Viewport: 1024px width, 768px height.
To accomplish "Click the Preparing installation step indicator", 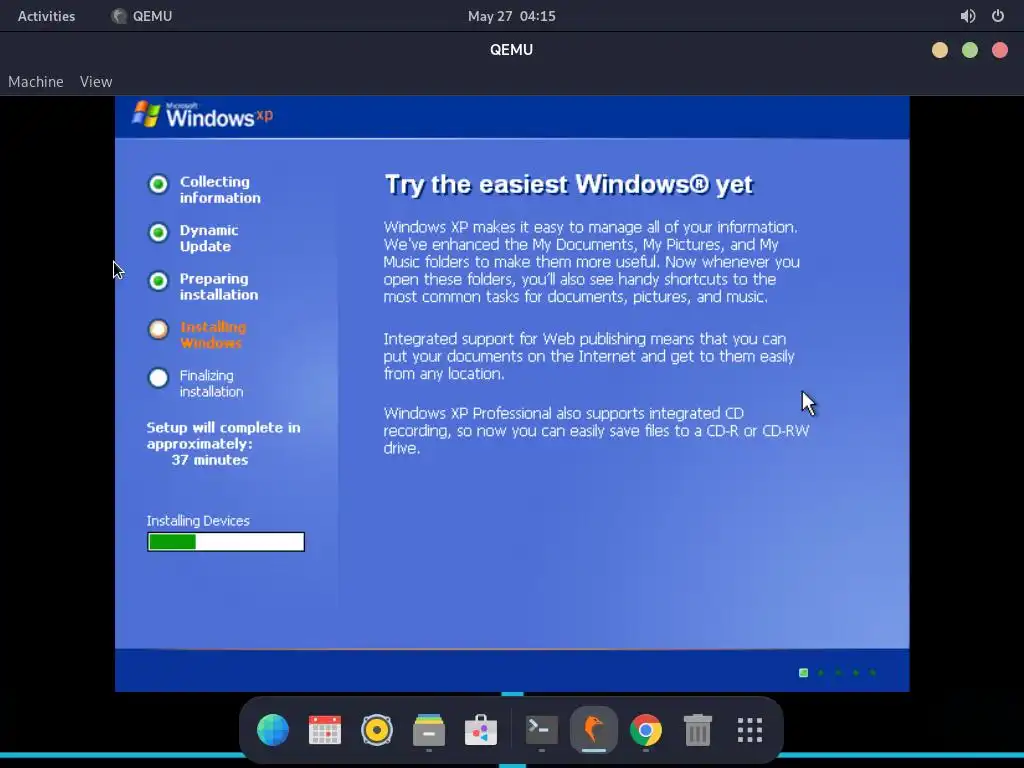I will [158, 281].
